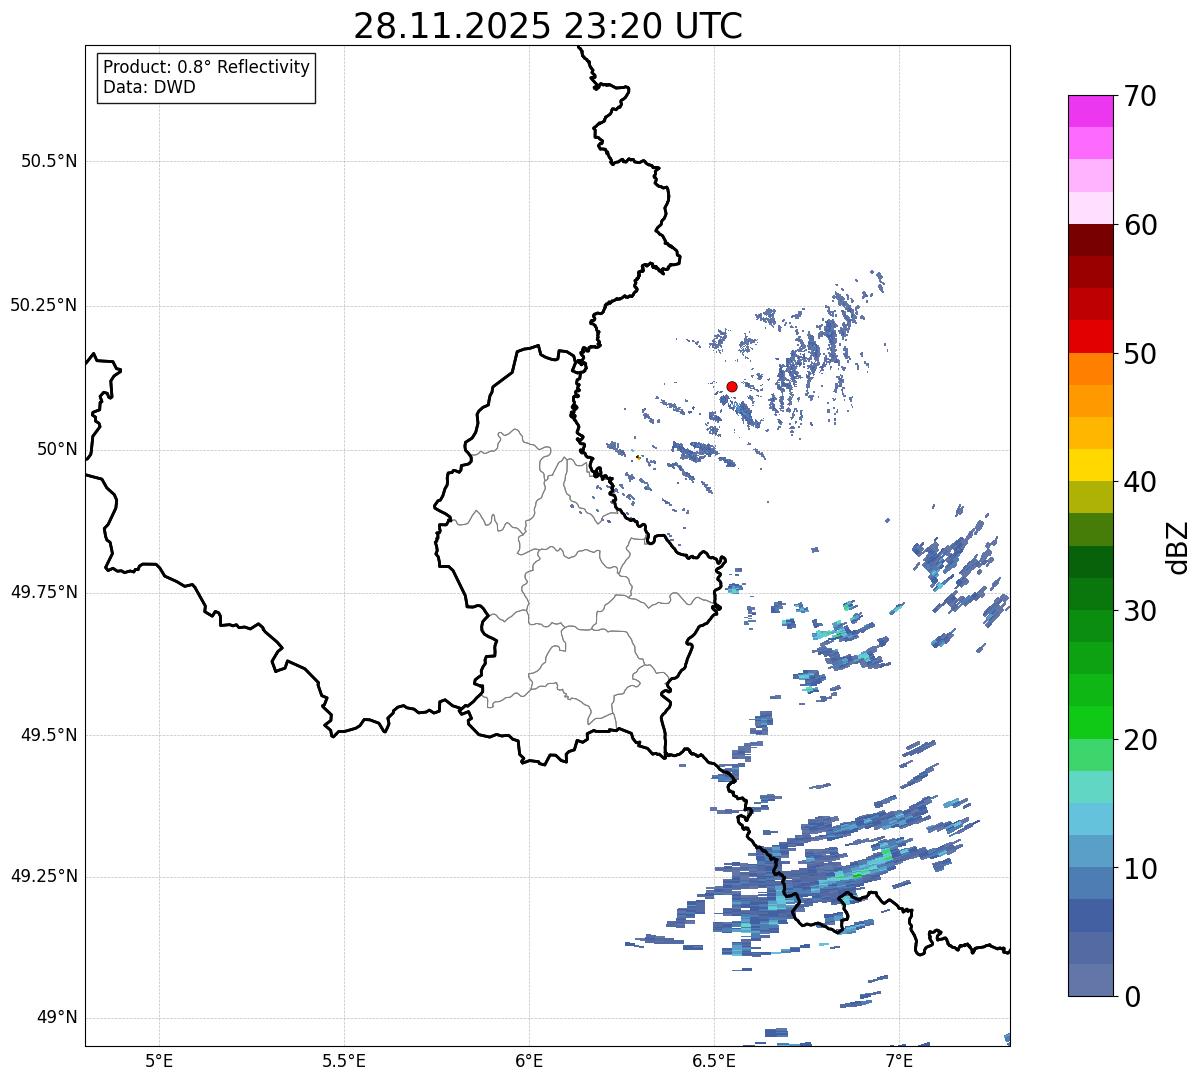Click the olive colorbar segment just below 40
The image size is (1202, 1081).
(x=1090, y=498)
